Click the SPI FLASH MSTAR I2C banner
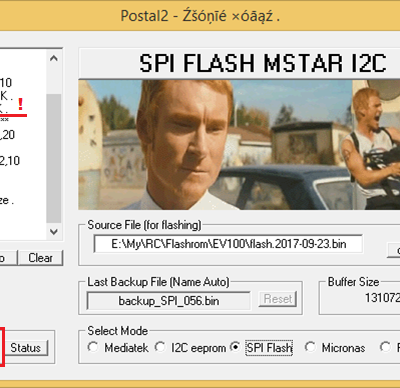The image size is (400, 388). (239, 63)
